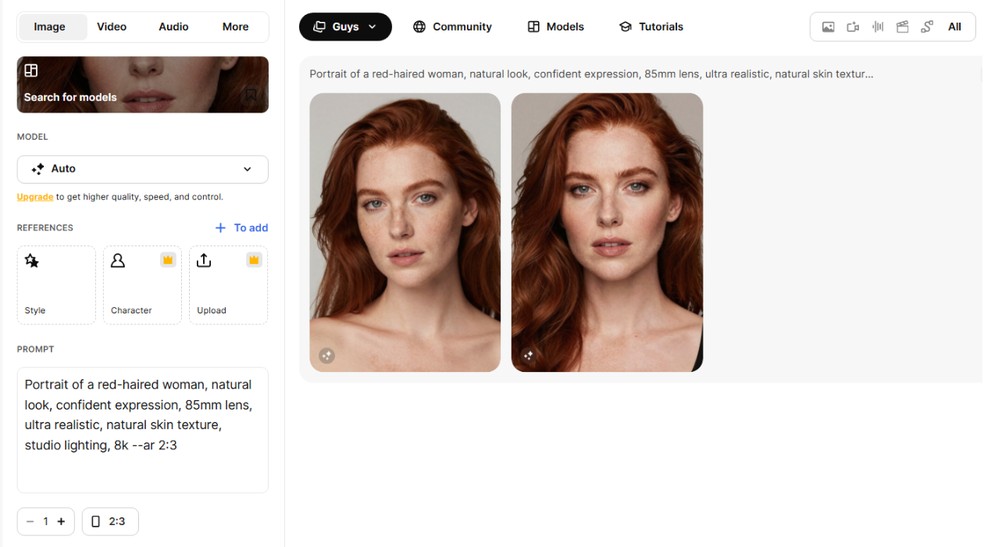Click the grid icon on models banner
The image size is (984, 547).
pyautogui.click(x=31, y=70)
